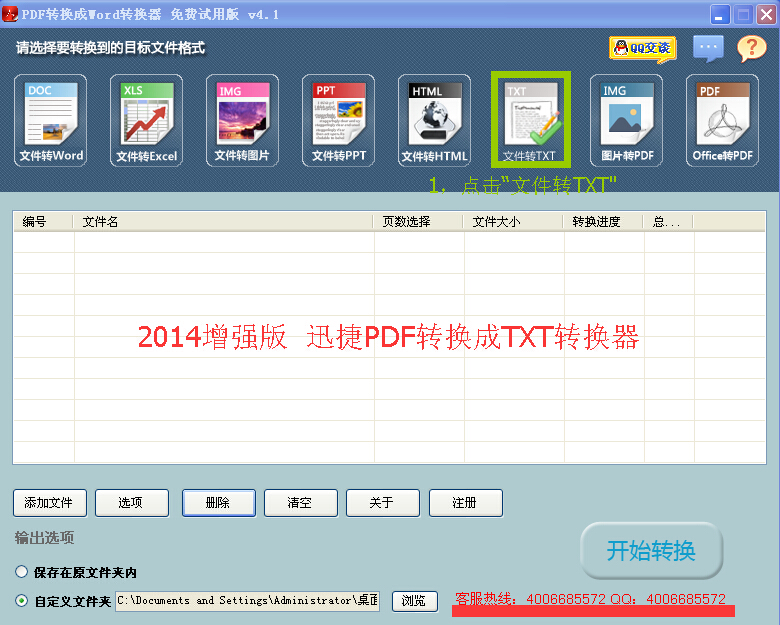Start conversion with 开始转换 button

[651, 550]
